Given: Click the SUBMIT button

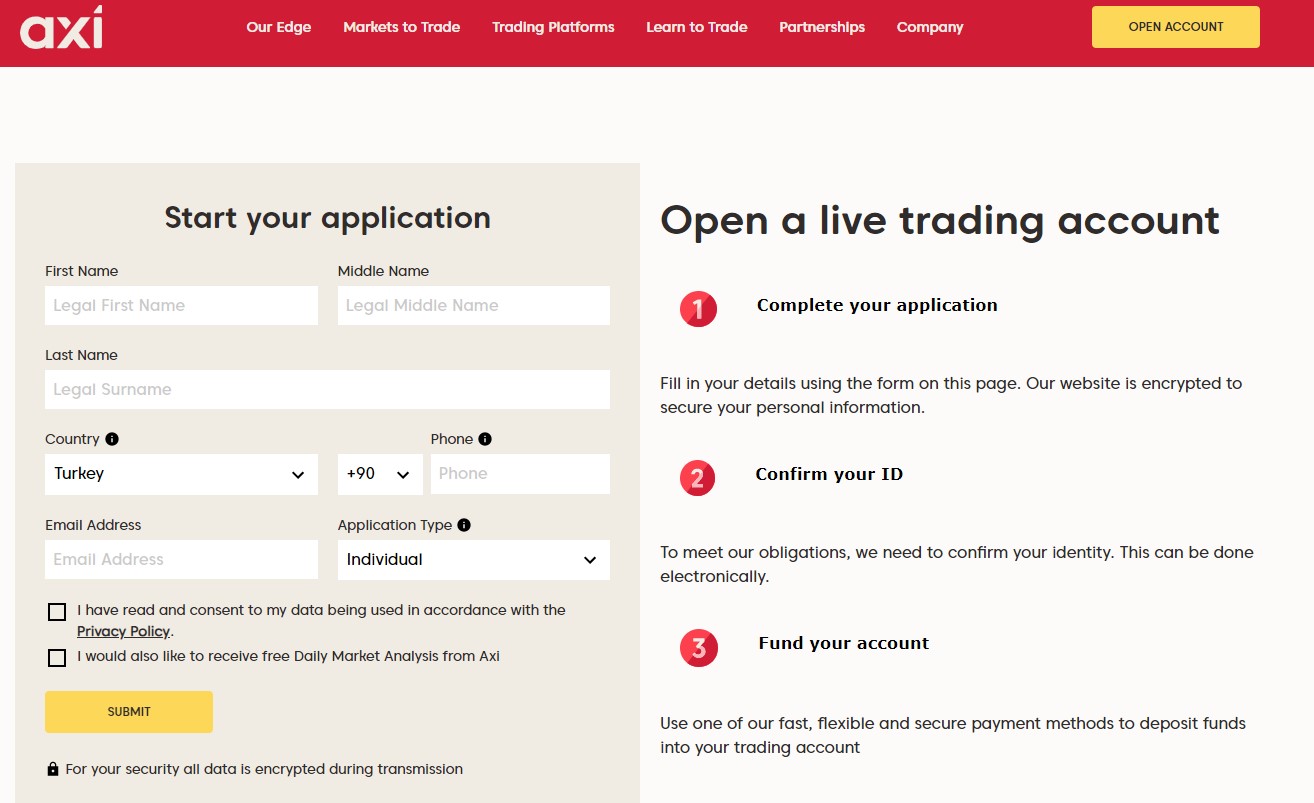Looking at the screenshot, I should pos(129,712).
